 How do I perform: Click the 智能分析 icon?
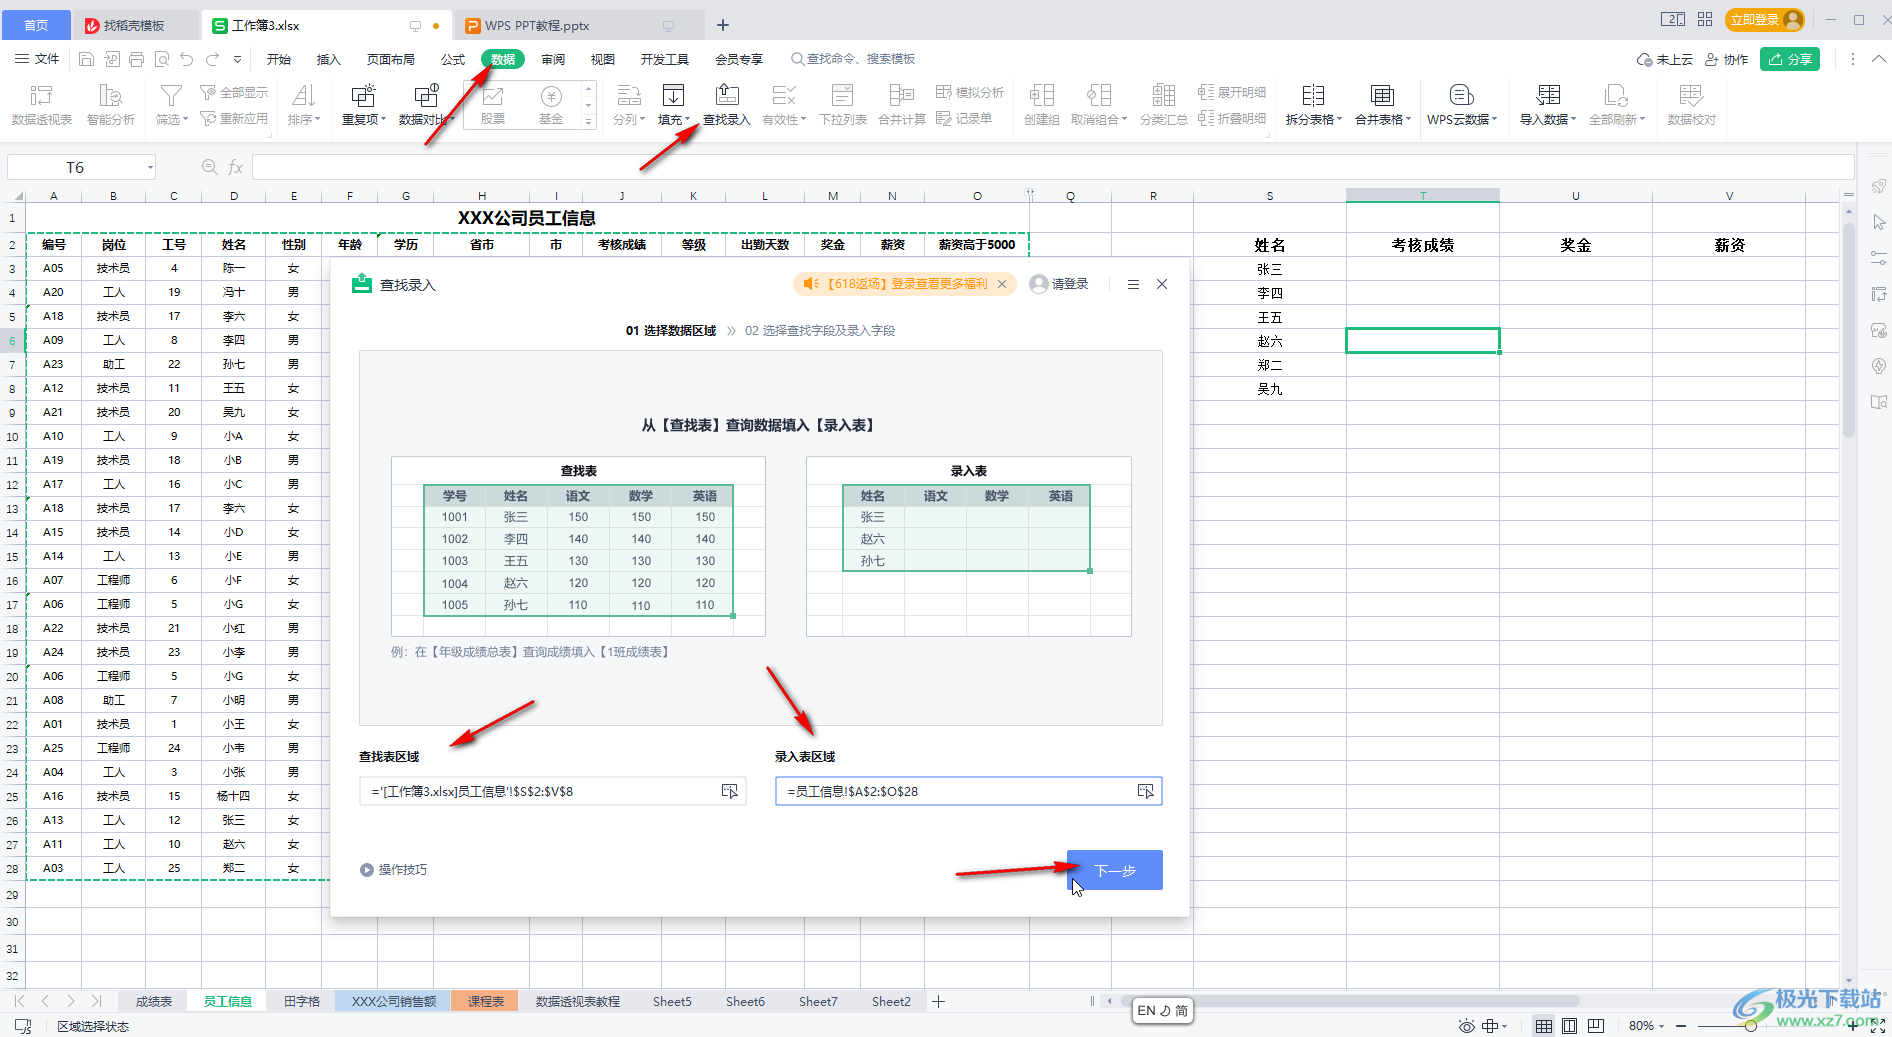tap(110, 105)
